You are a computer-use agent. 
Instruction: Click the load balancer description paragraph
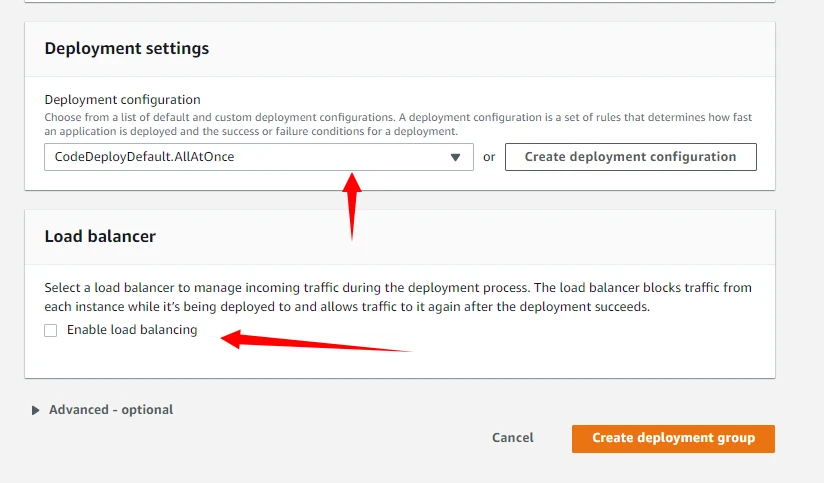point(398,297)
